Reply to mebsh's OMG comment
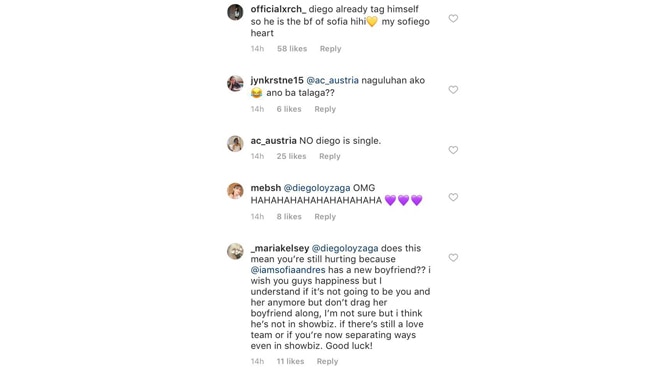Screen dimensions: 660x368 coord(325,217)
